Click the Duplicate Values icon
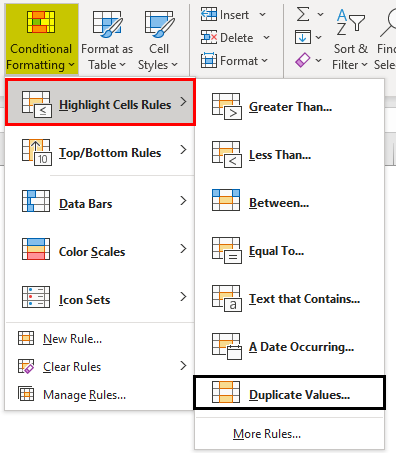 pos(226,392)
